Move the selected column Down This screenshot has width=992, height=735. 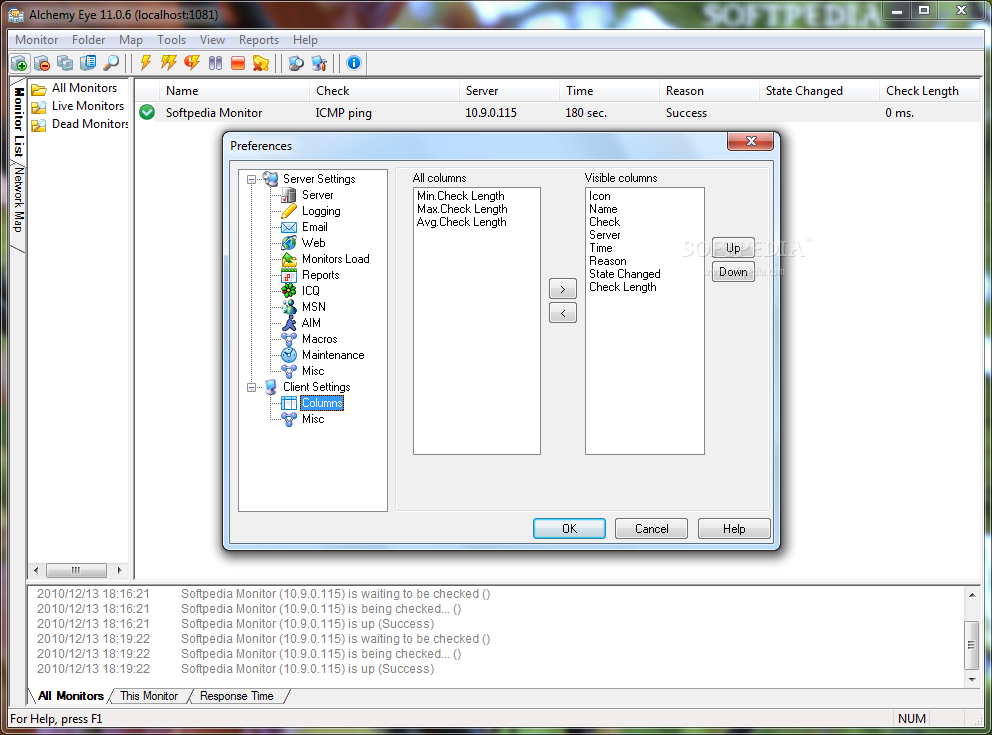[733, 272]
